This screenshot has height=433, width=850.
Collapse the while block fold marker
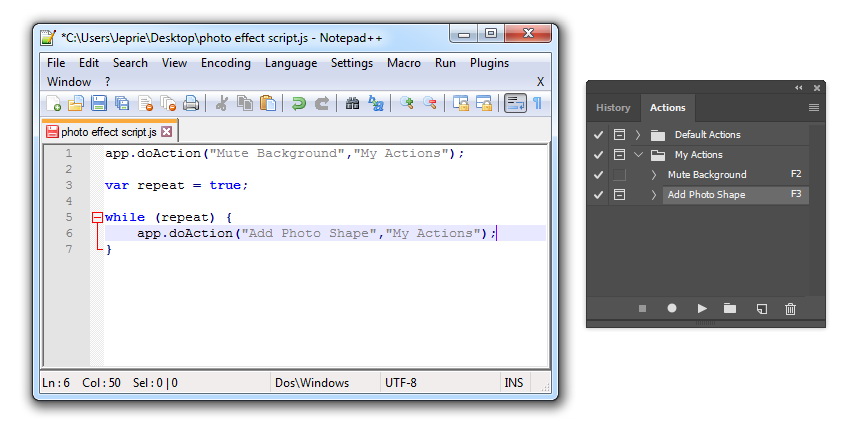coord(97,217)
